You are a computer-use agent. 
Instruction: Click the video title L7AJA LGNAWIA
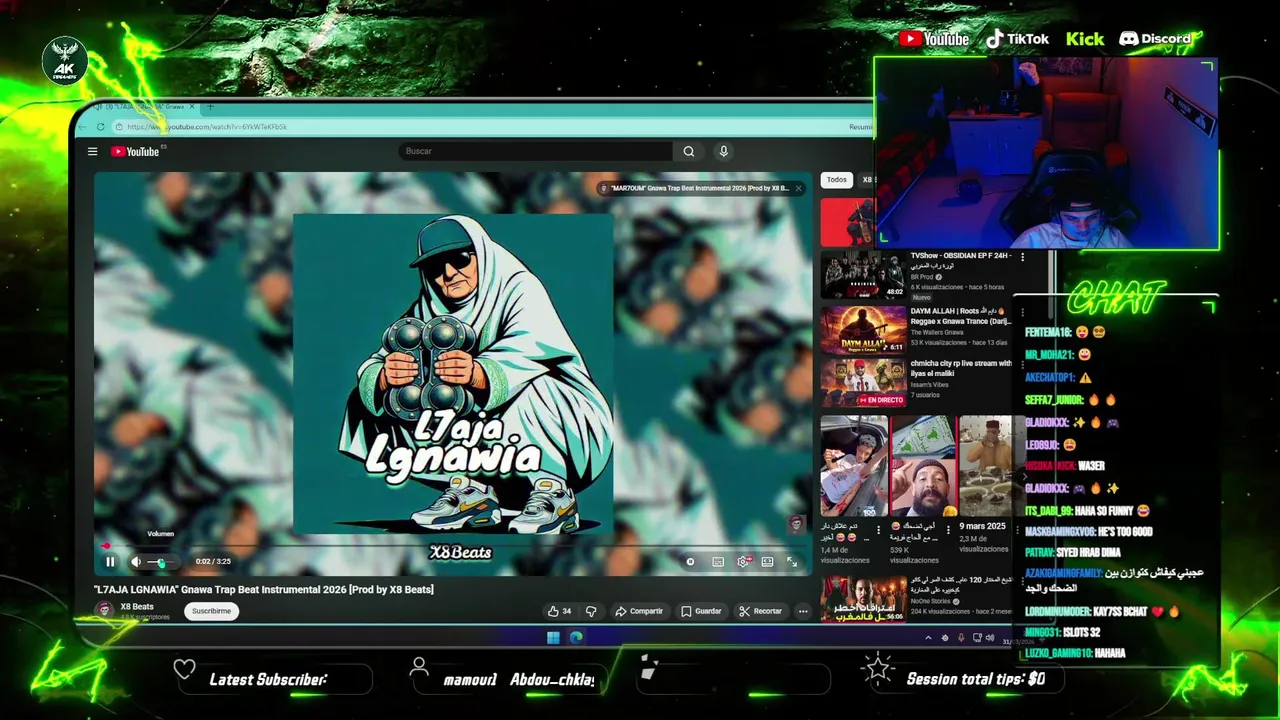pos(264,589)
